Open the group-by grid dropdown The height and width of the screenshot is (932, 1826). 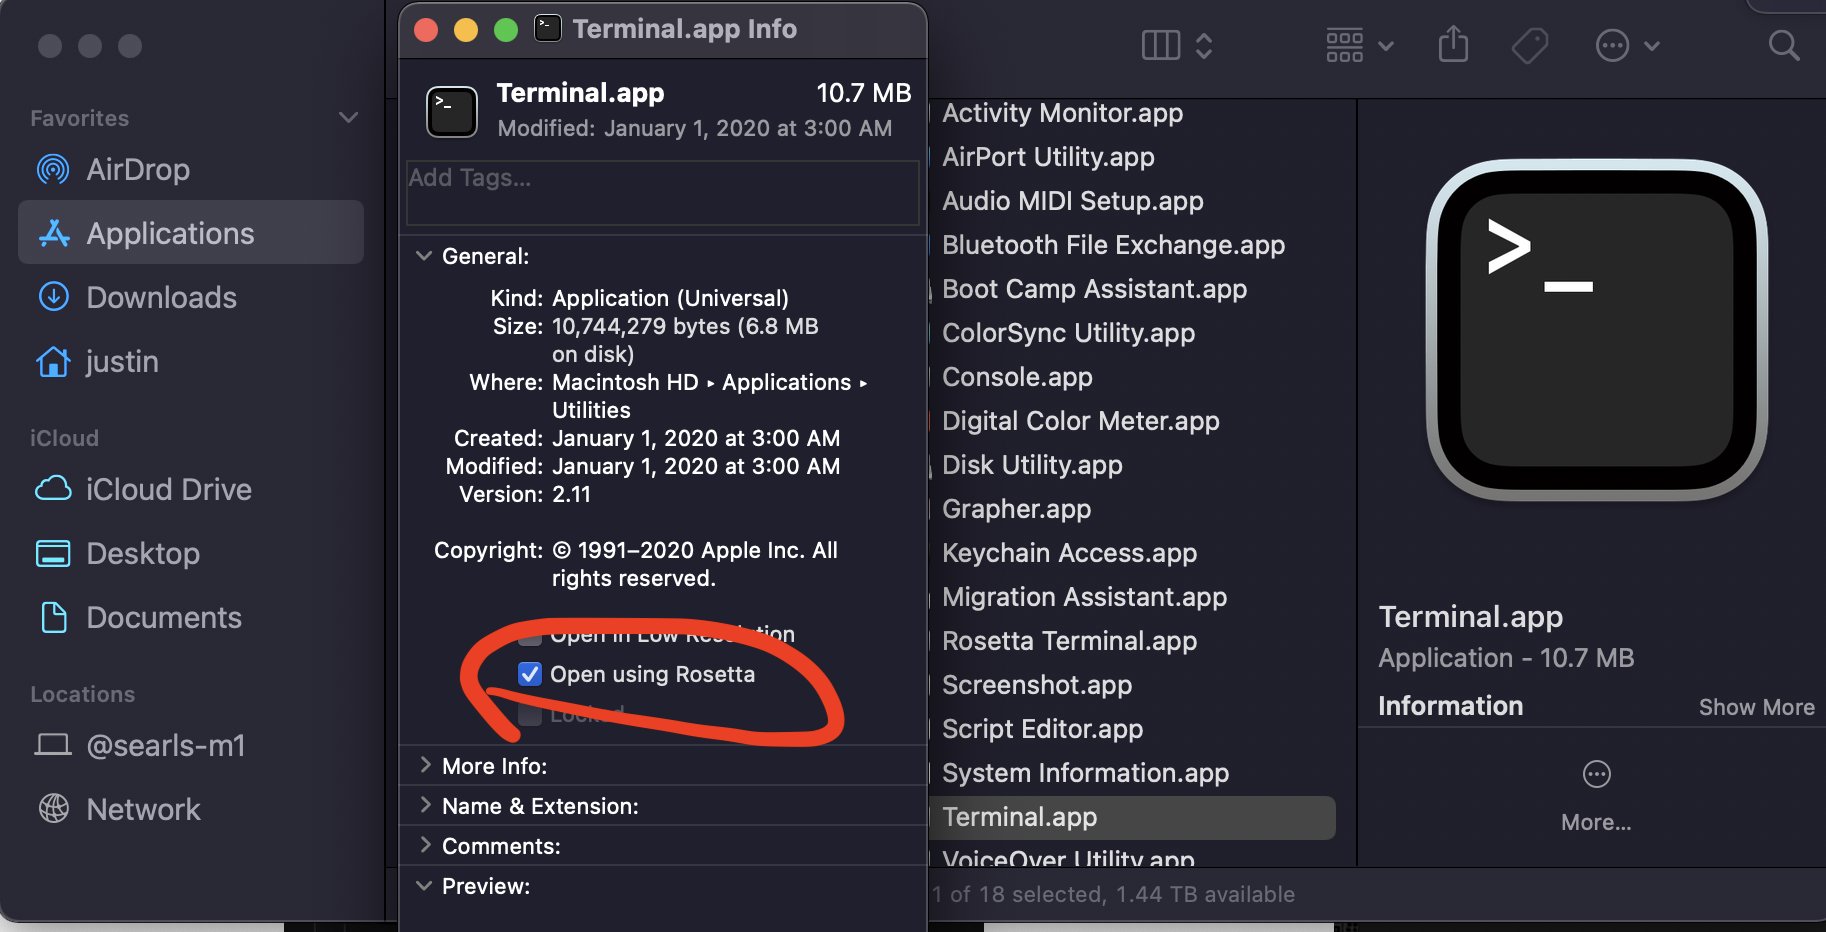pos(1359,46)
